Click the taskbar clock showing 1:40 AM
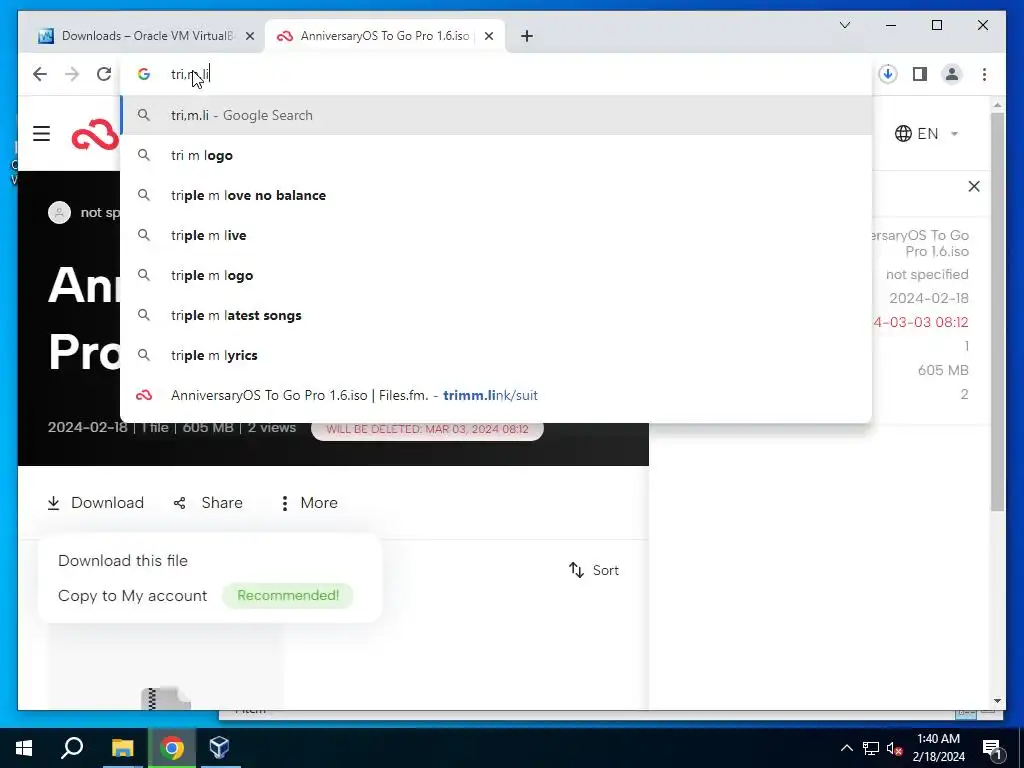 pos(938,748)
